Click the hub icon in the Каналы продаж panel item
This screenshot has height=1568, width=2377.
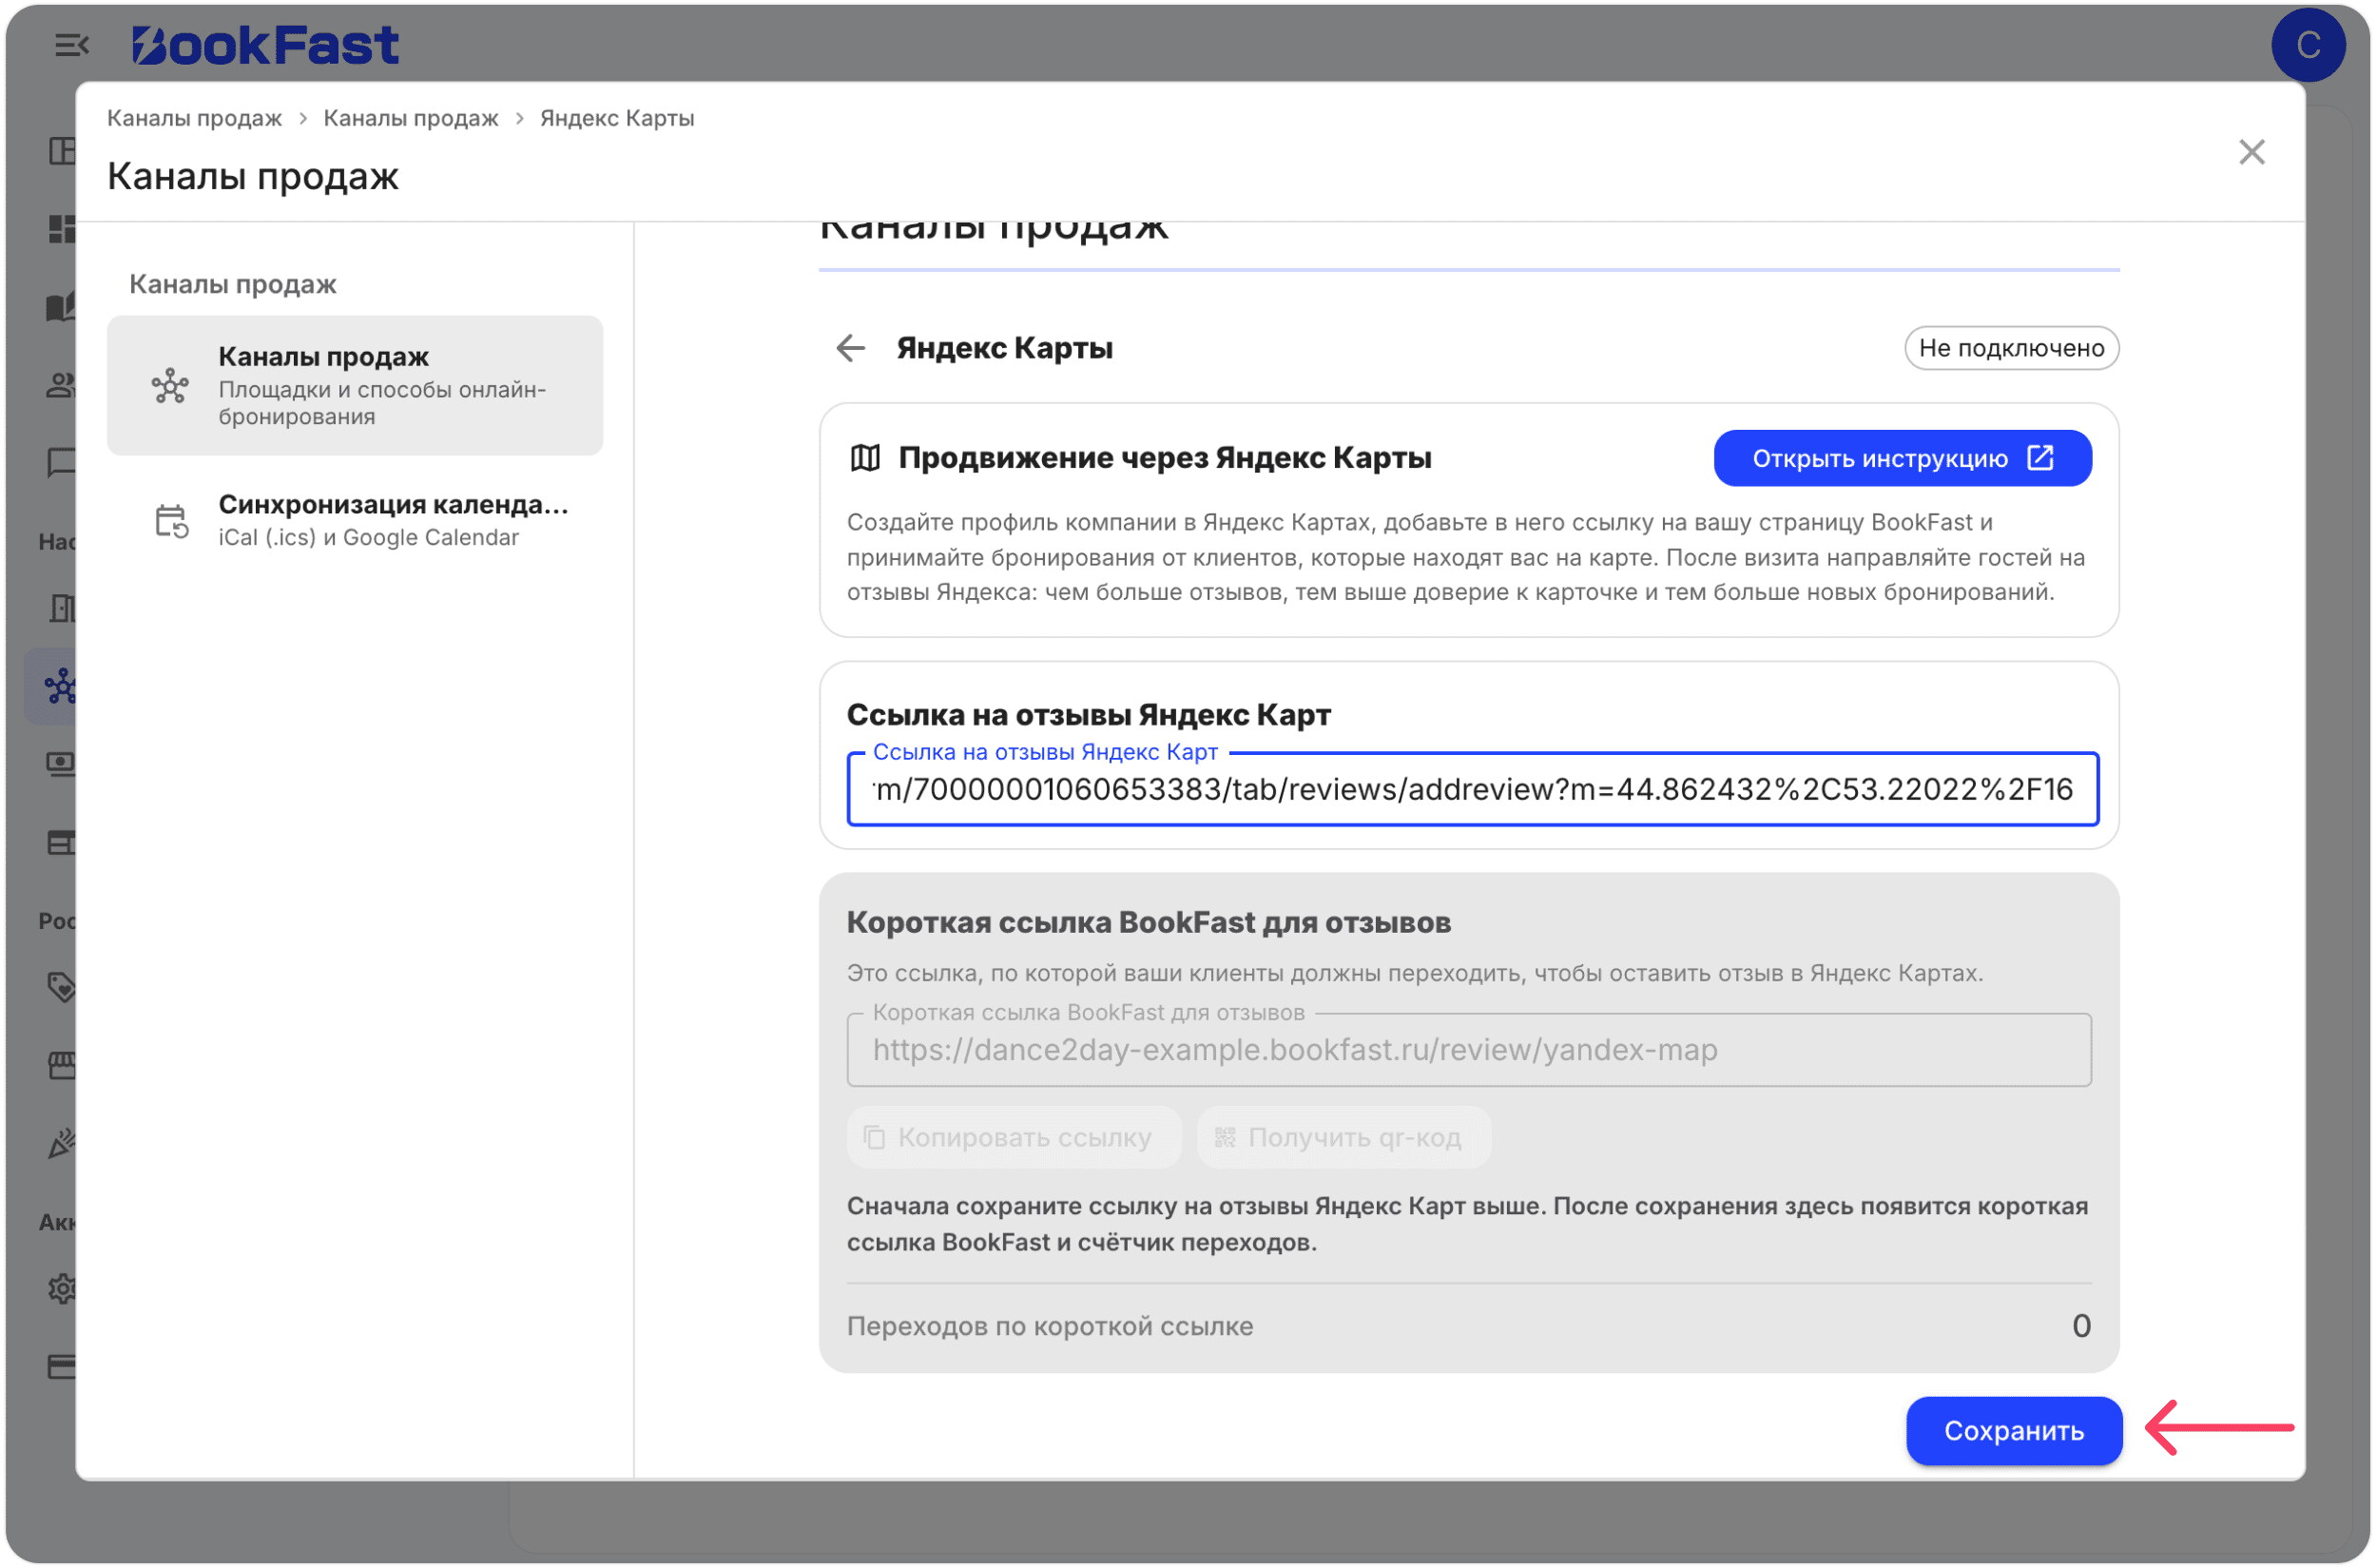pos(170,386)
